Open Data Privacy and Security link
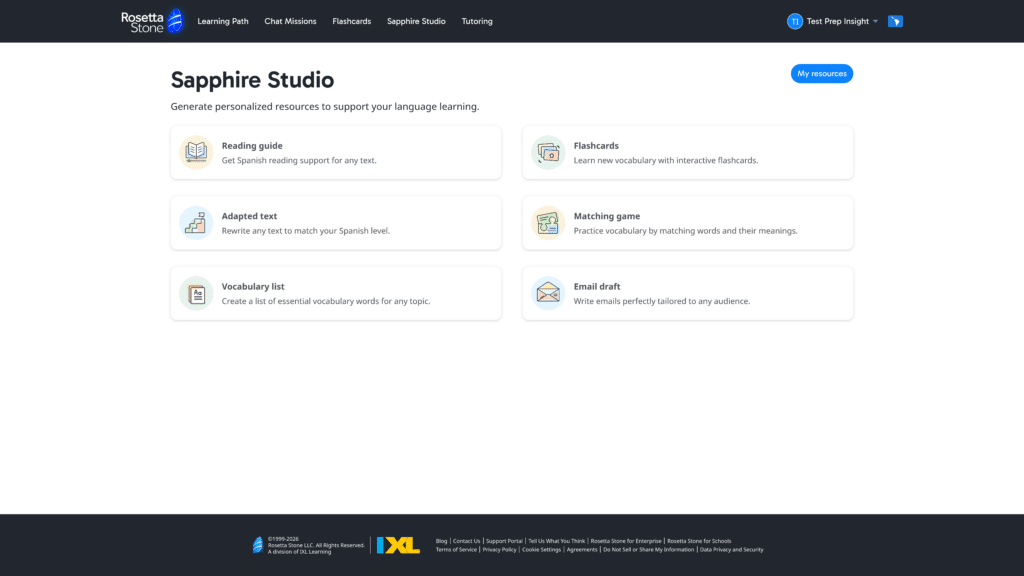1024x576 pixels. [x=731, y=549]
